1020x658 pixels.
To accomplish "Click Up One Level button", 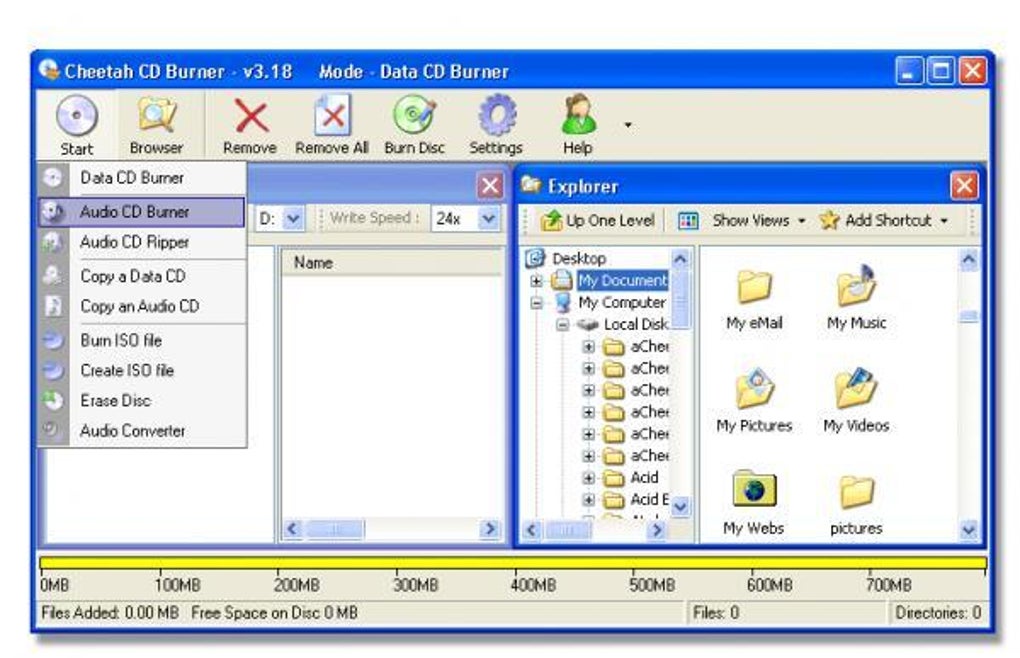I will 597,220.
